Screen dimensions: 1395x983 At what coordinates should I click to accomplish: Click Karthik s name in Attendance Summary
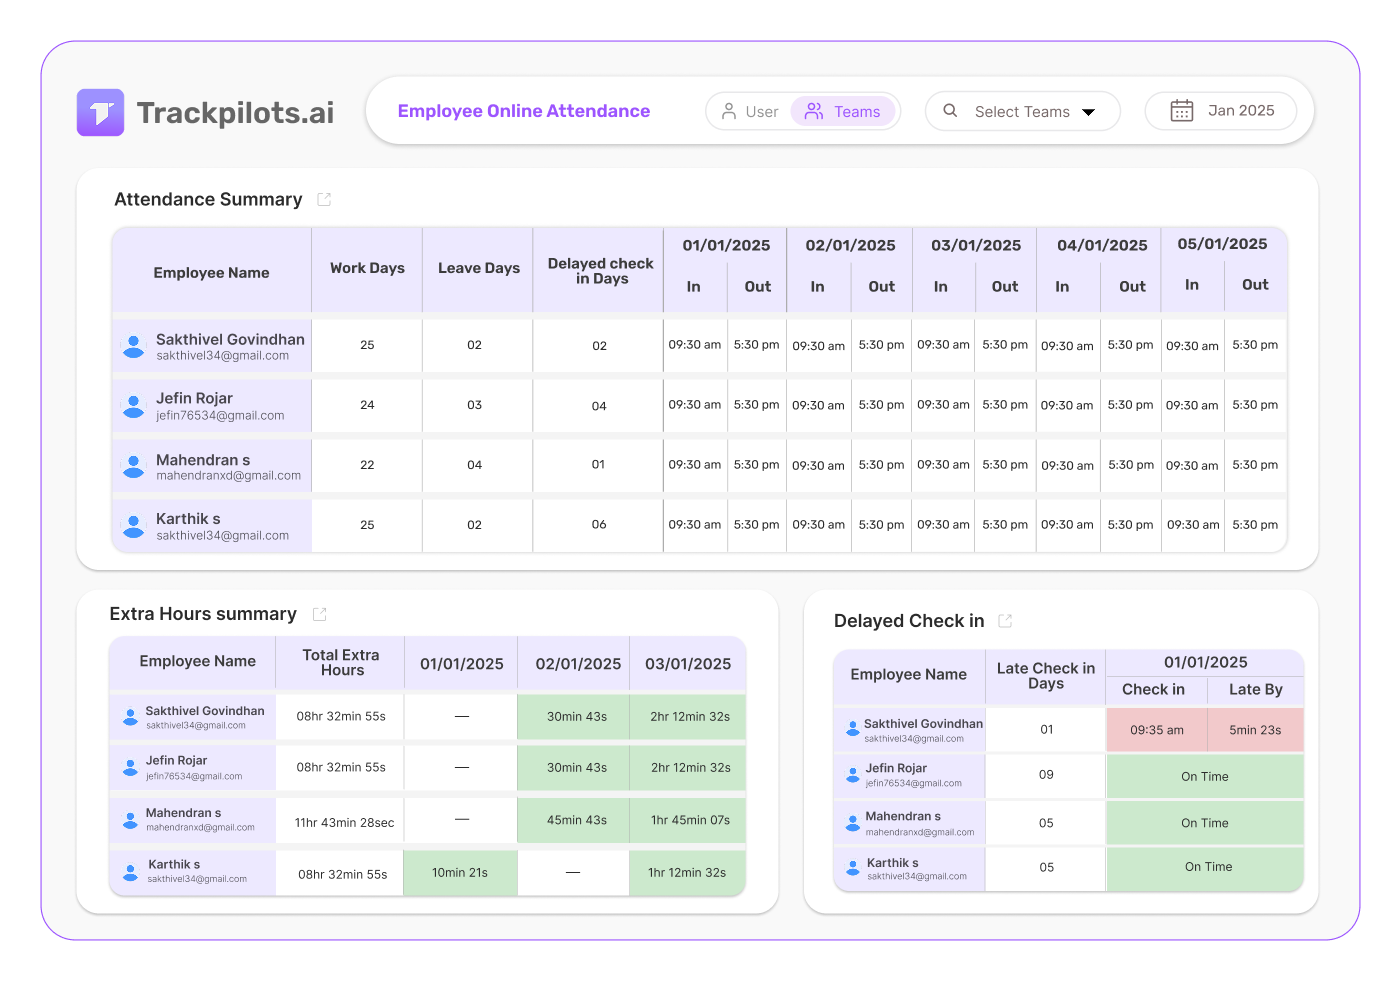[x=188, y=519]
